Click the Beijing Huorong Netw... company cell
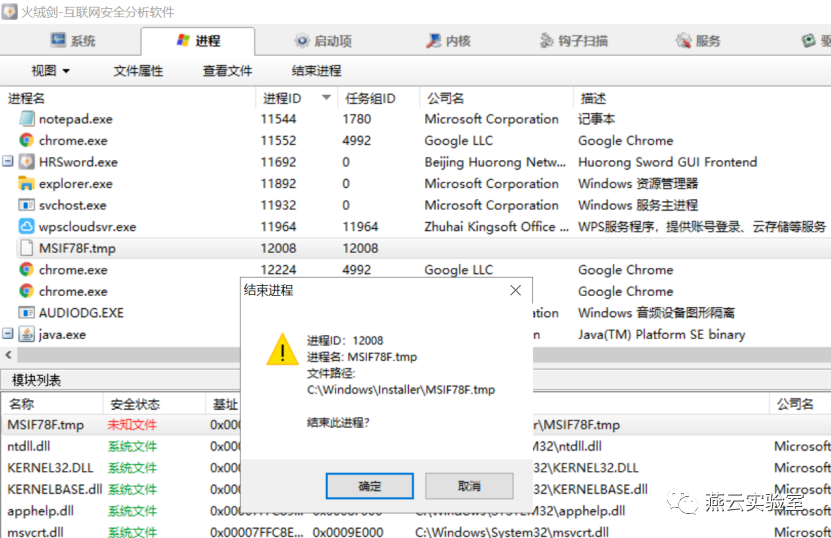Viewport: 831px width, 538px height. (x=495, y=162)
